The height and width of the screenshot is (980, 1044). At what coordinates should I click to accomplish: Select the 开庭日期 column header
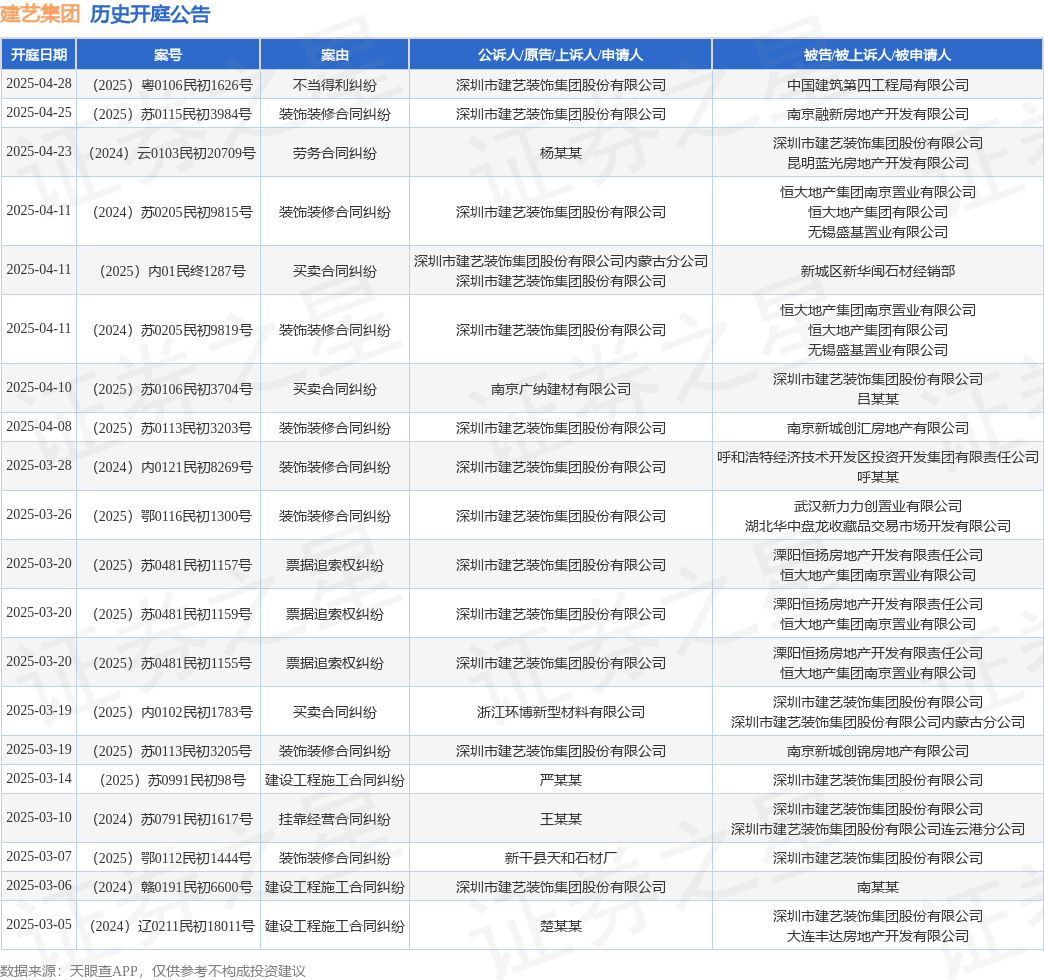39,55
